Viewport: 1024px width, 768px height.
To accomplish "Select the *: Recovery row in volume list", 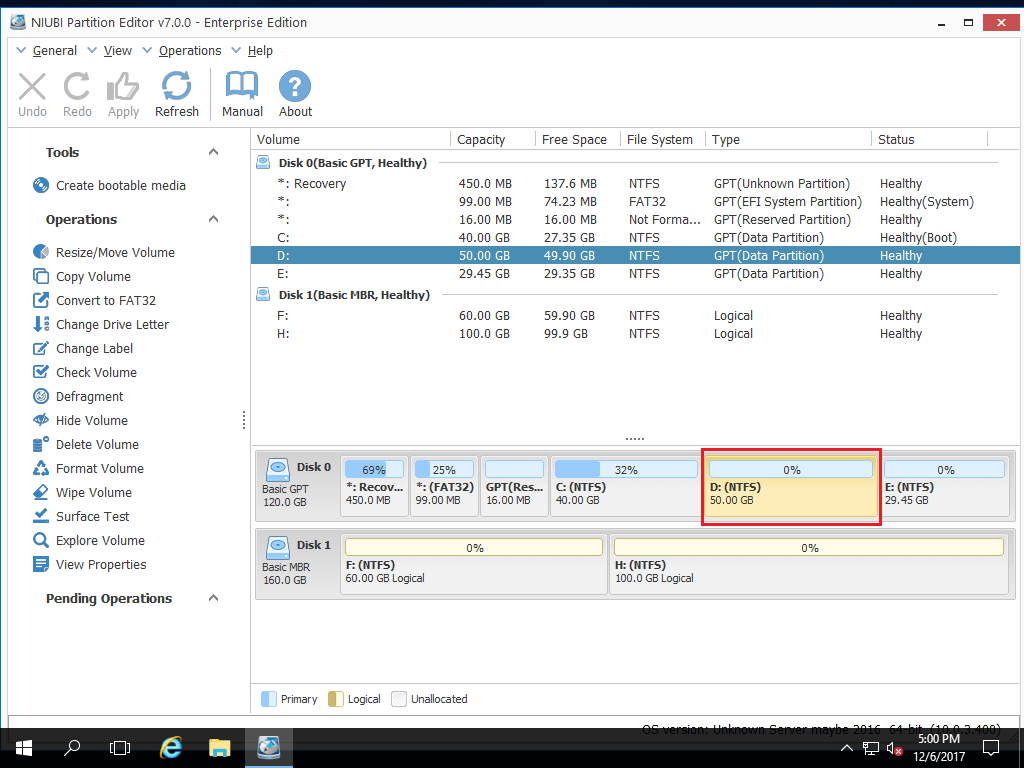I will coord(635,184).
